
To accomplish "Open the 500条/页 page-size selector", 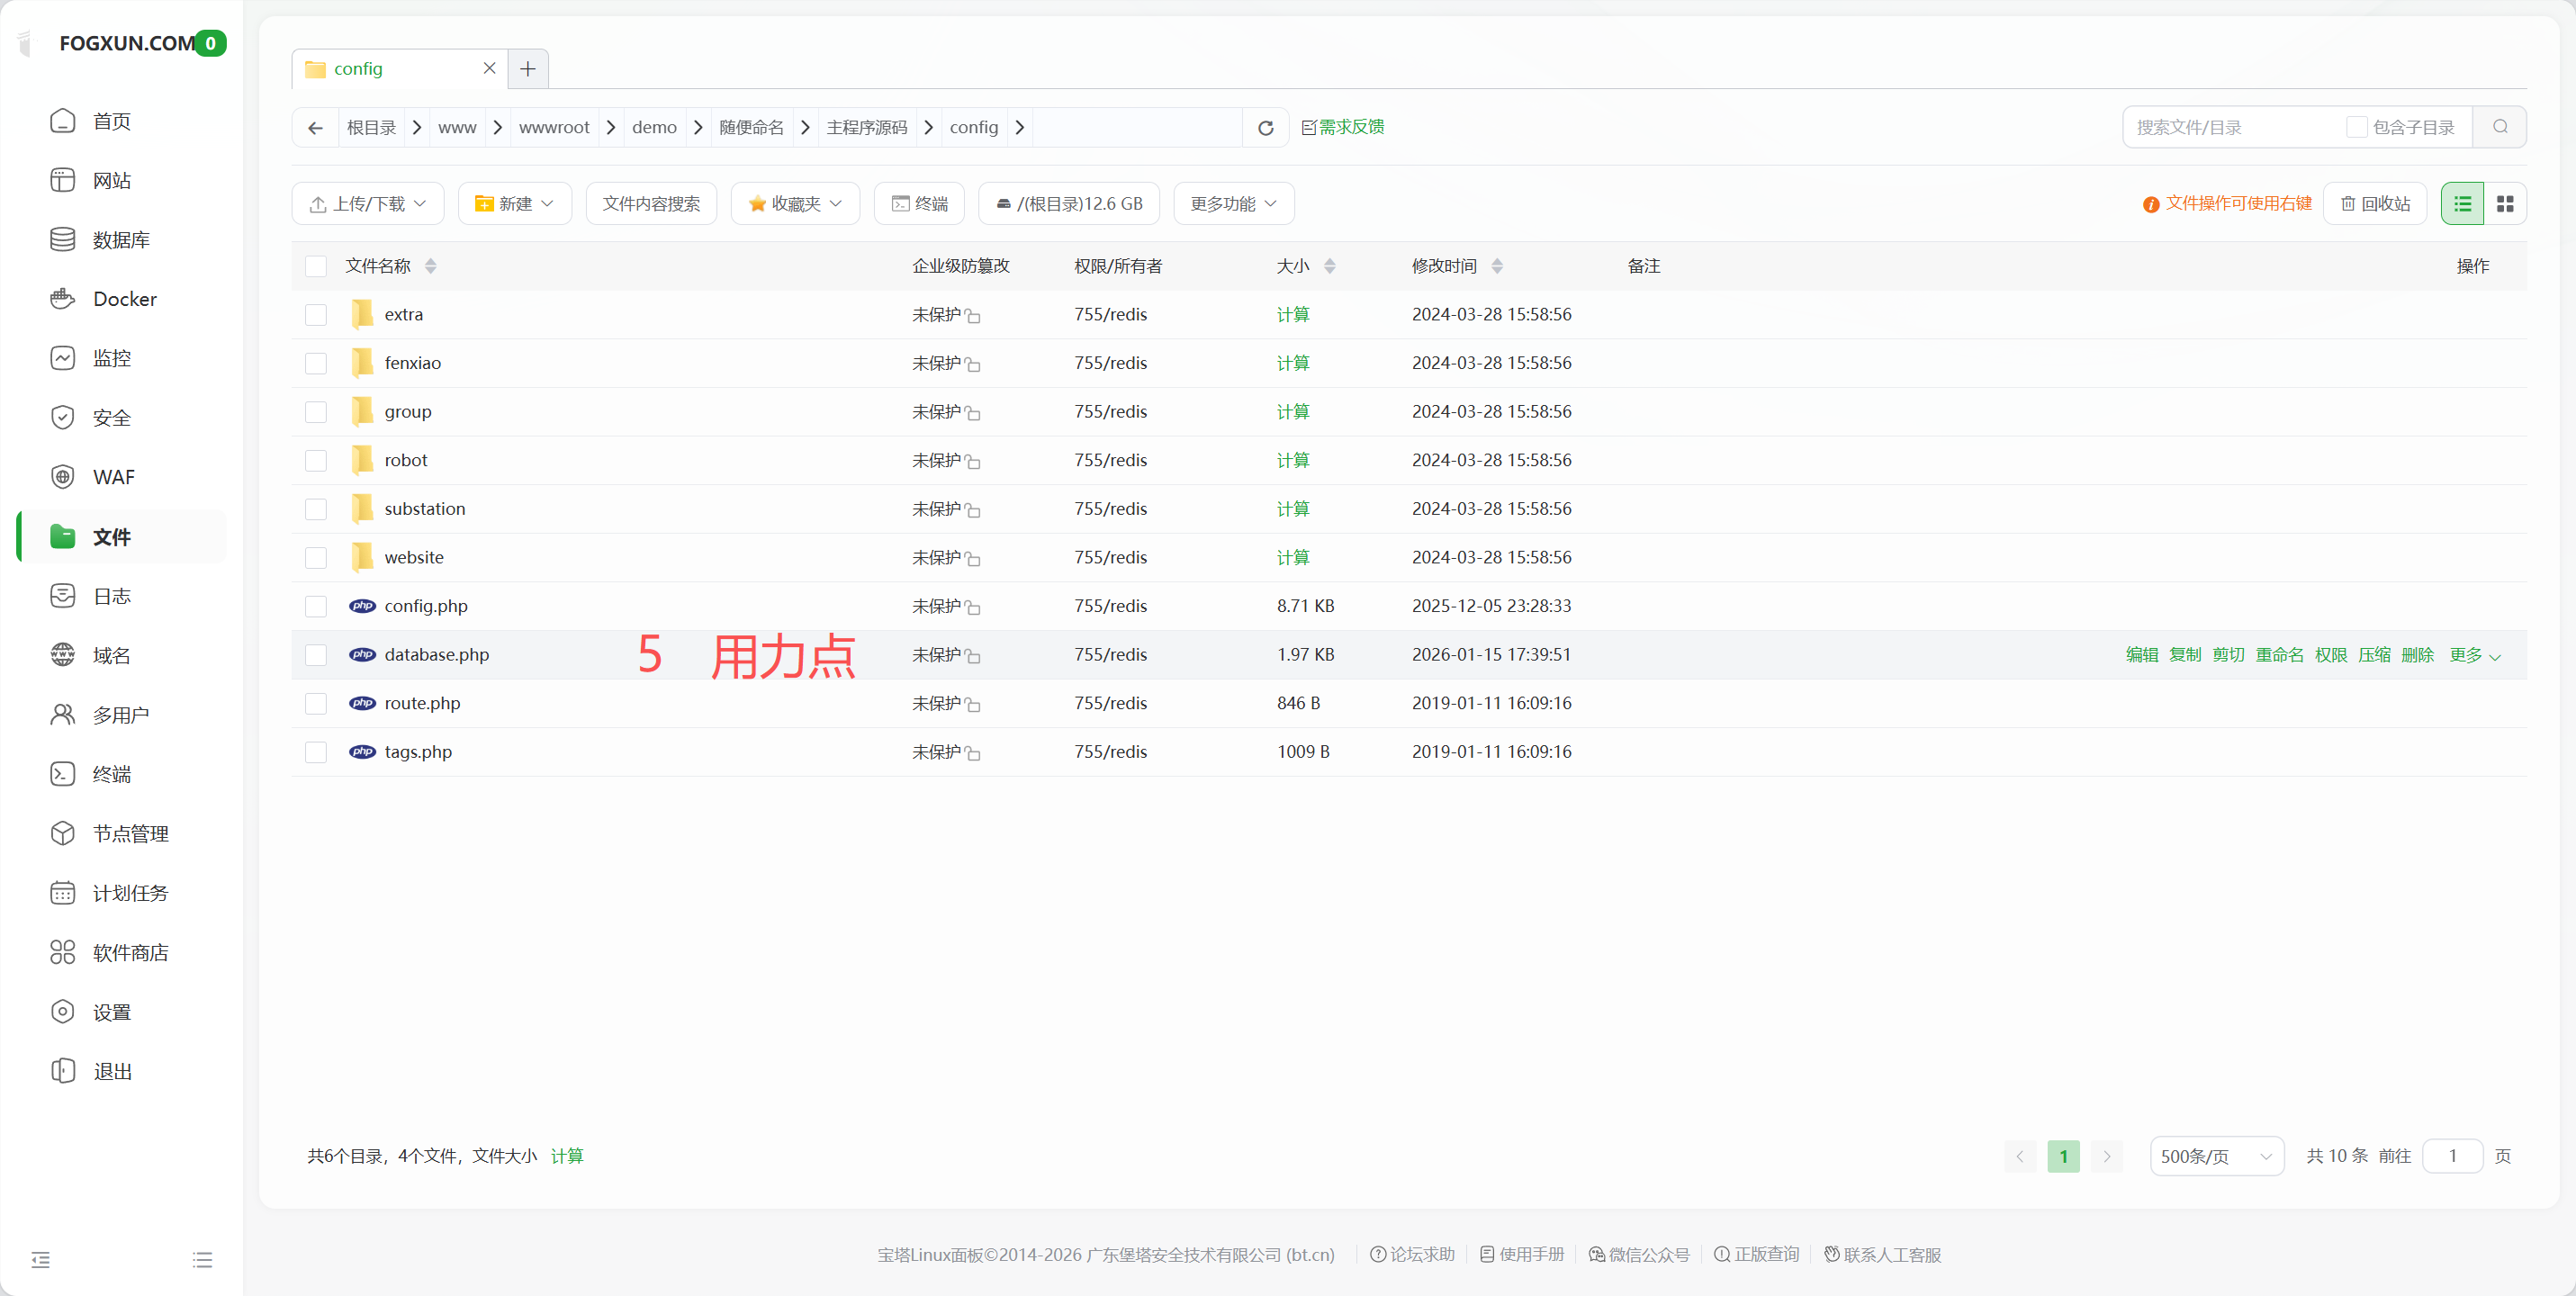I will (2216, 1155).
